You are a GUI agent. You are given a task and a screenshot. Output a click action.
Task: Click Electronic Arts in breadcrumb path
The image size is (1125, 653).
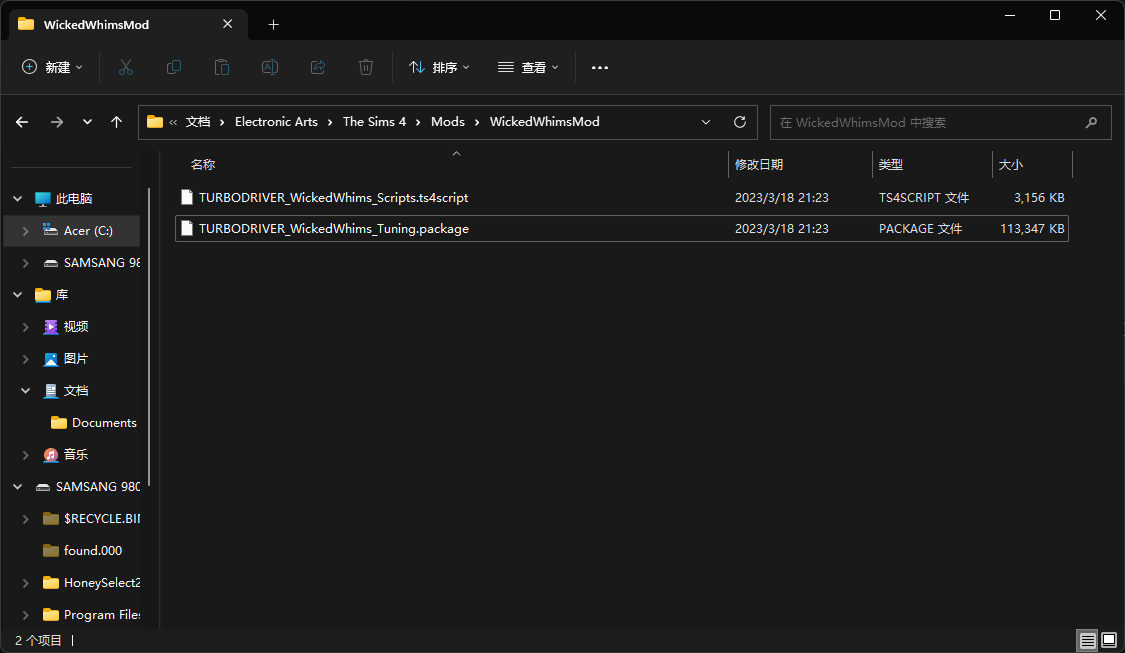pos(276,122)
